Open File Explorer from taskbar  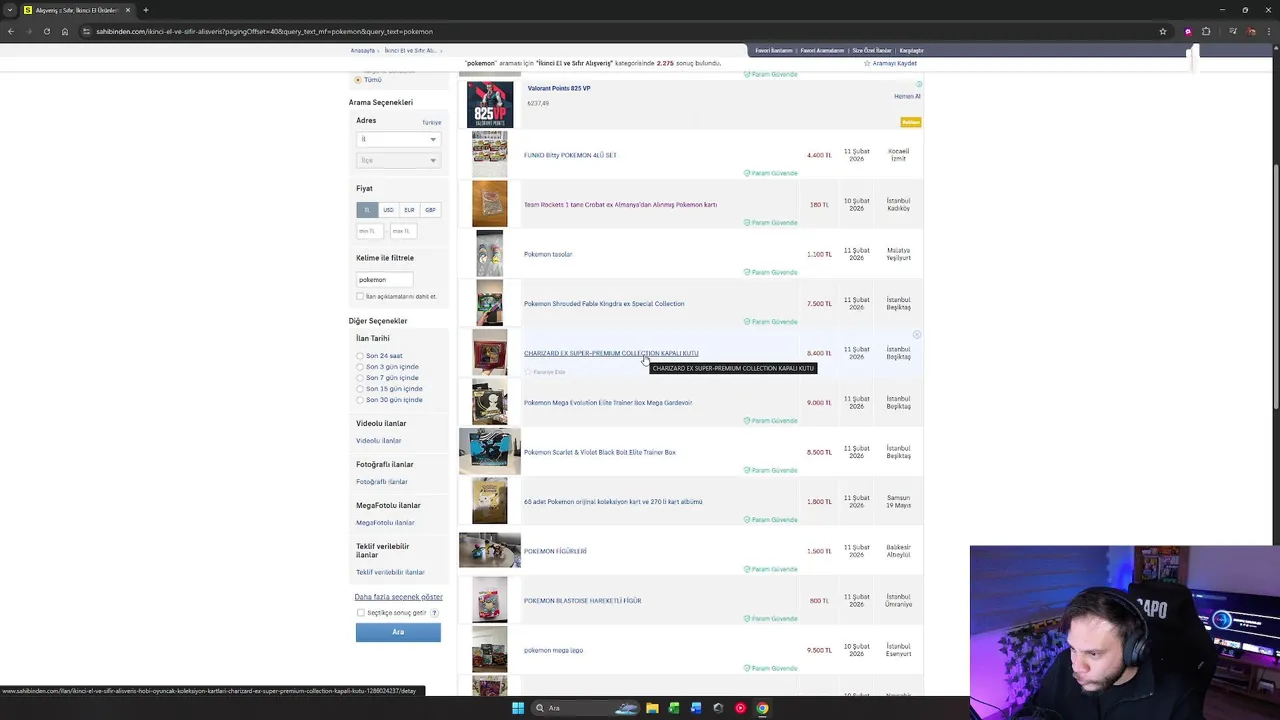click(652, 708)
